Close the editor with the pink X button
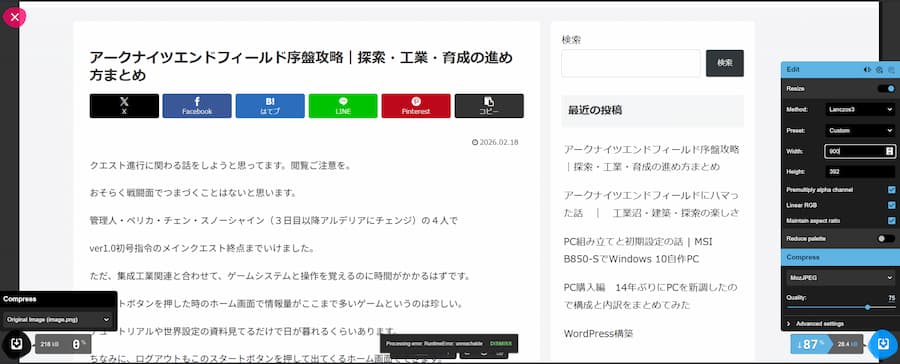 click(14, 17)
